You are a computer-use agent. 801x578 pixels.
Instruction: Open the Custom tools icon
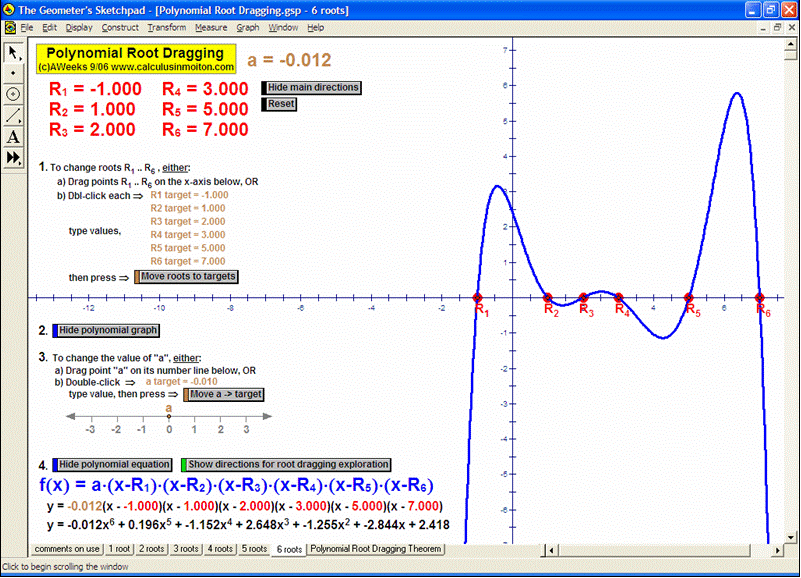tap(13, 156)
